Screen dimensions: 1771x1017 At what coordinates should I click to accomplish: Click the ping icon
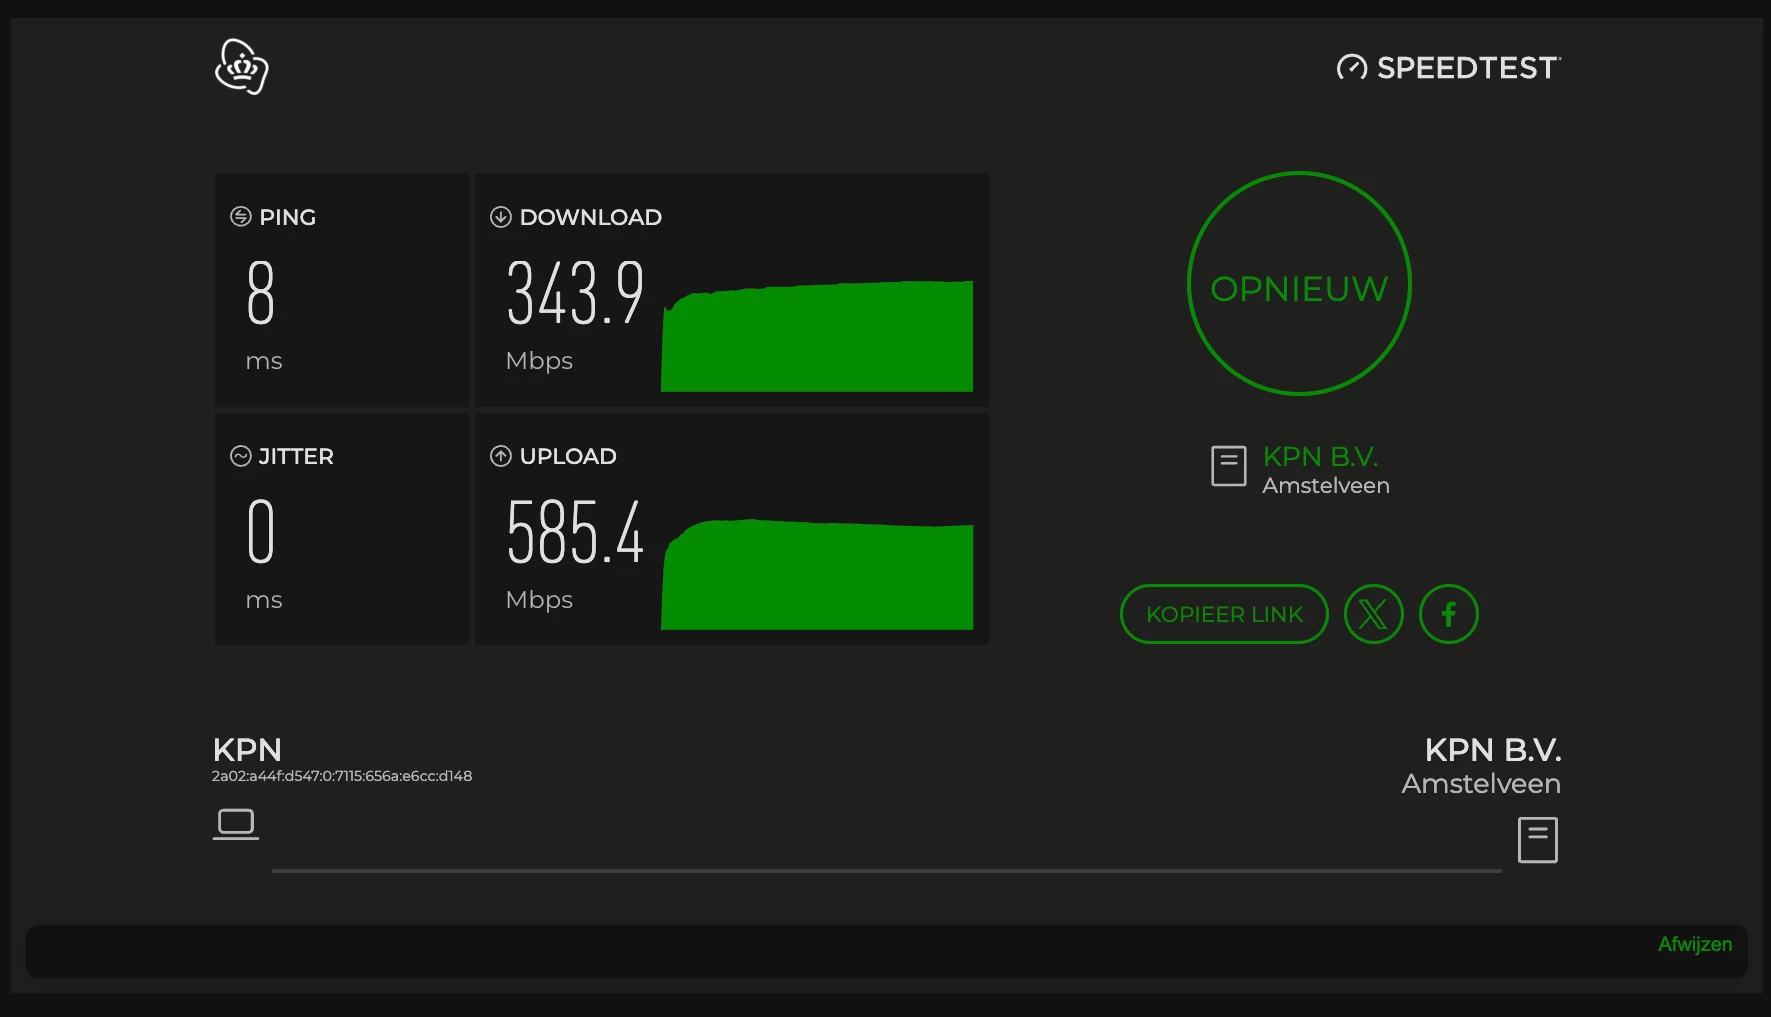[x=241, y=217]
